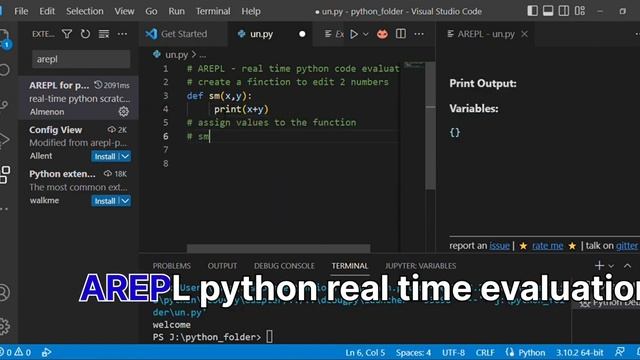Close the AREPL - un.py tab
640x360 pixels.
pos(524,34)
